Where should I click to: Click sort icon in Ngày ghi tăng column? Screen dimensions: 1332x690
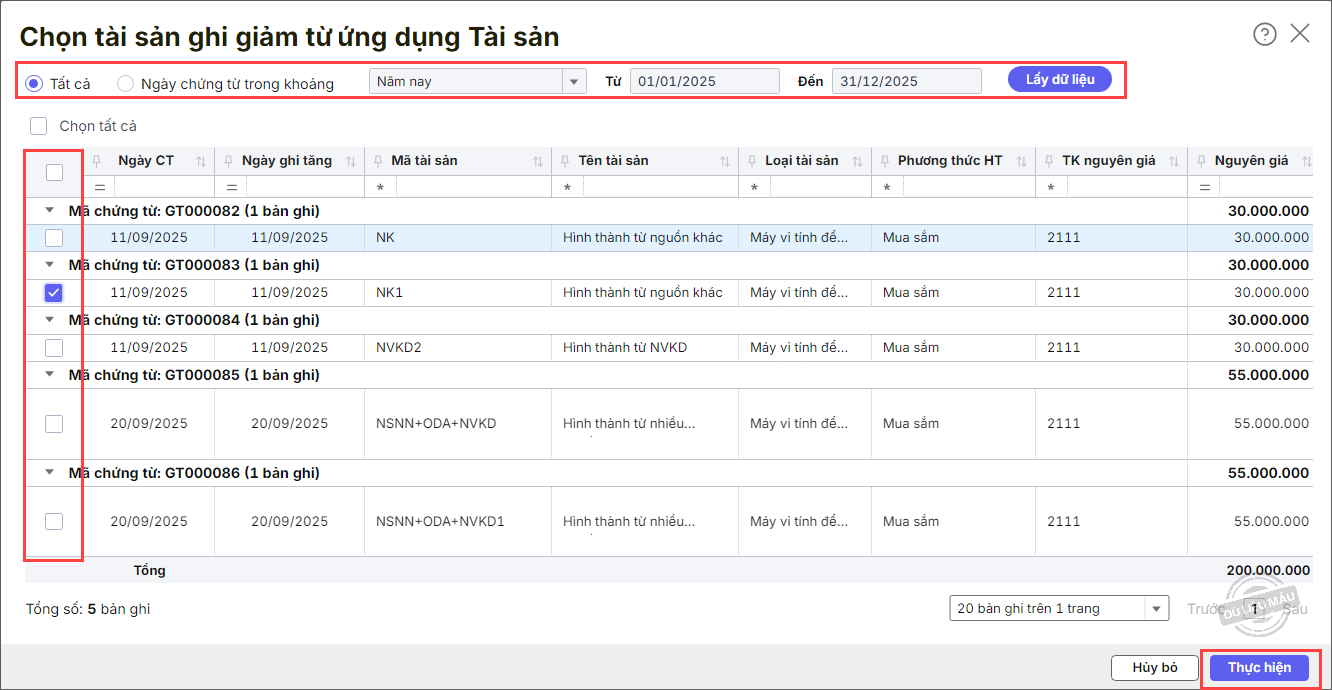[351, 161]
